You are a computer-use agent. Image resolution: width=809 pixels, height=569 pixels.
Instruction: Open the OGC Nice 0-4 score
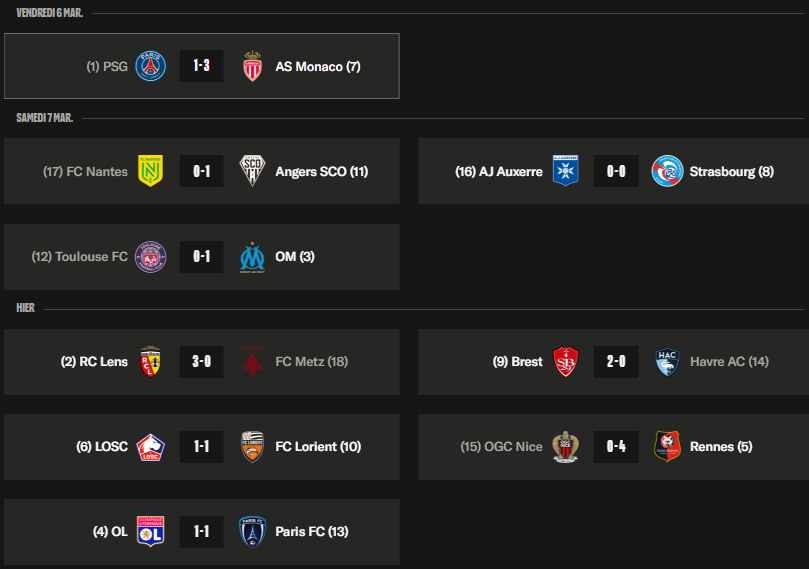point(616,446)
